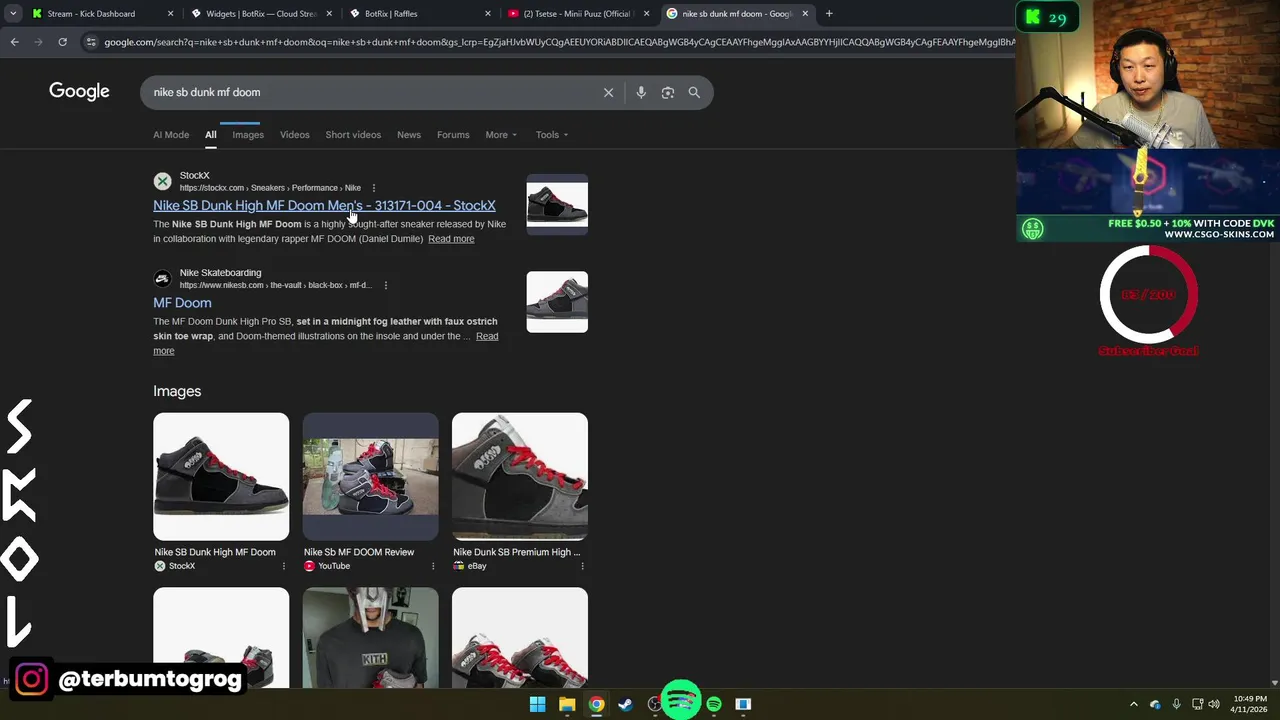
Task: Submit search with the magnifier icon
Action: point(694,92)
